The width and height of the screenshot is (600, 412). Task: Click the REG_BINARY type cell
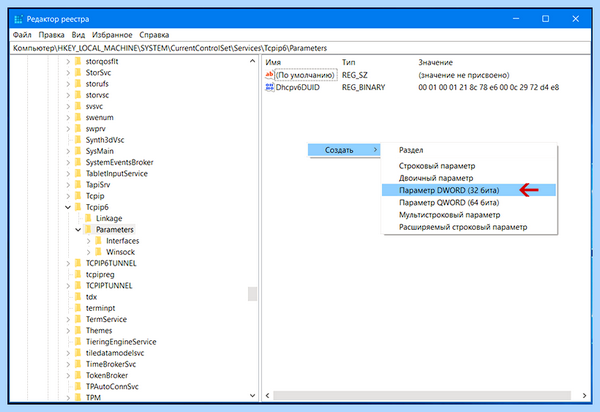363,87
